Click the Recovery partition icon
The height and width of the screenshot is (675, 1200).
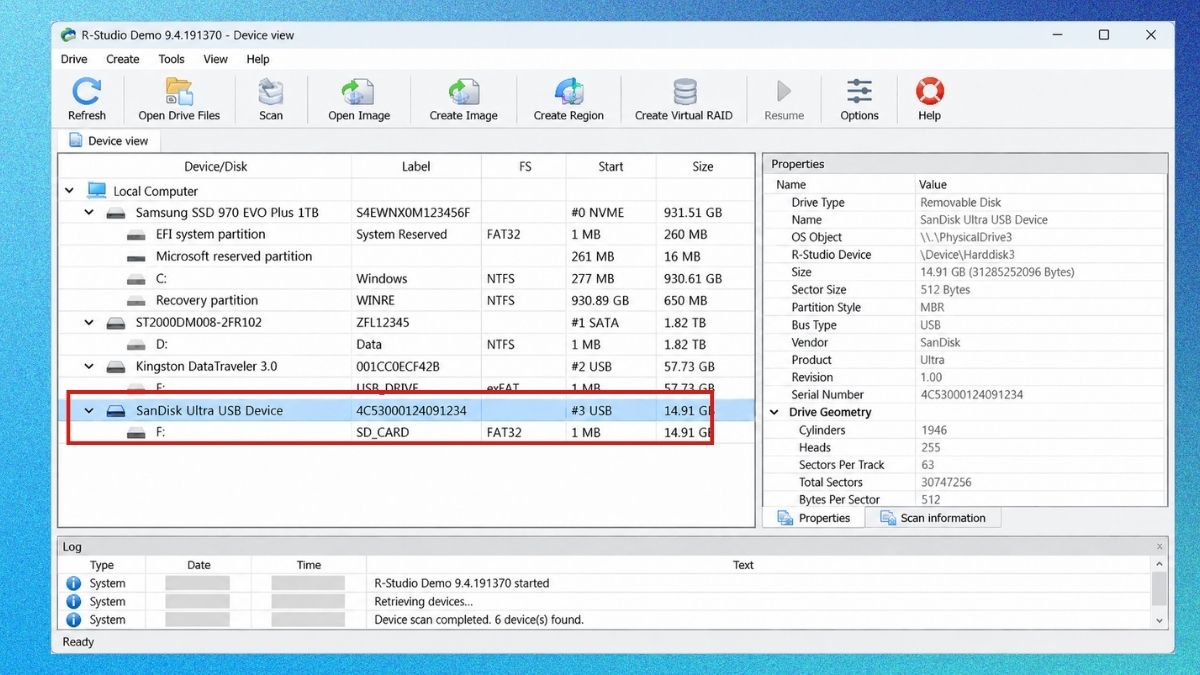137,301
